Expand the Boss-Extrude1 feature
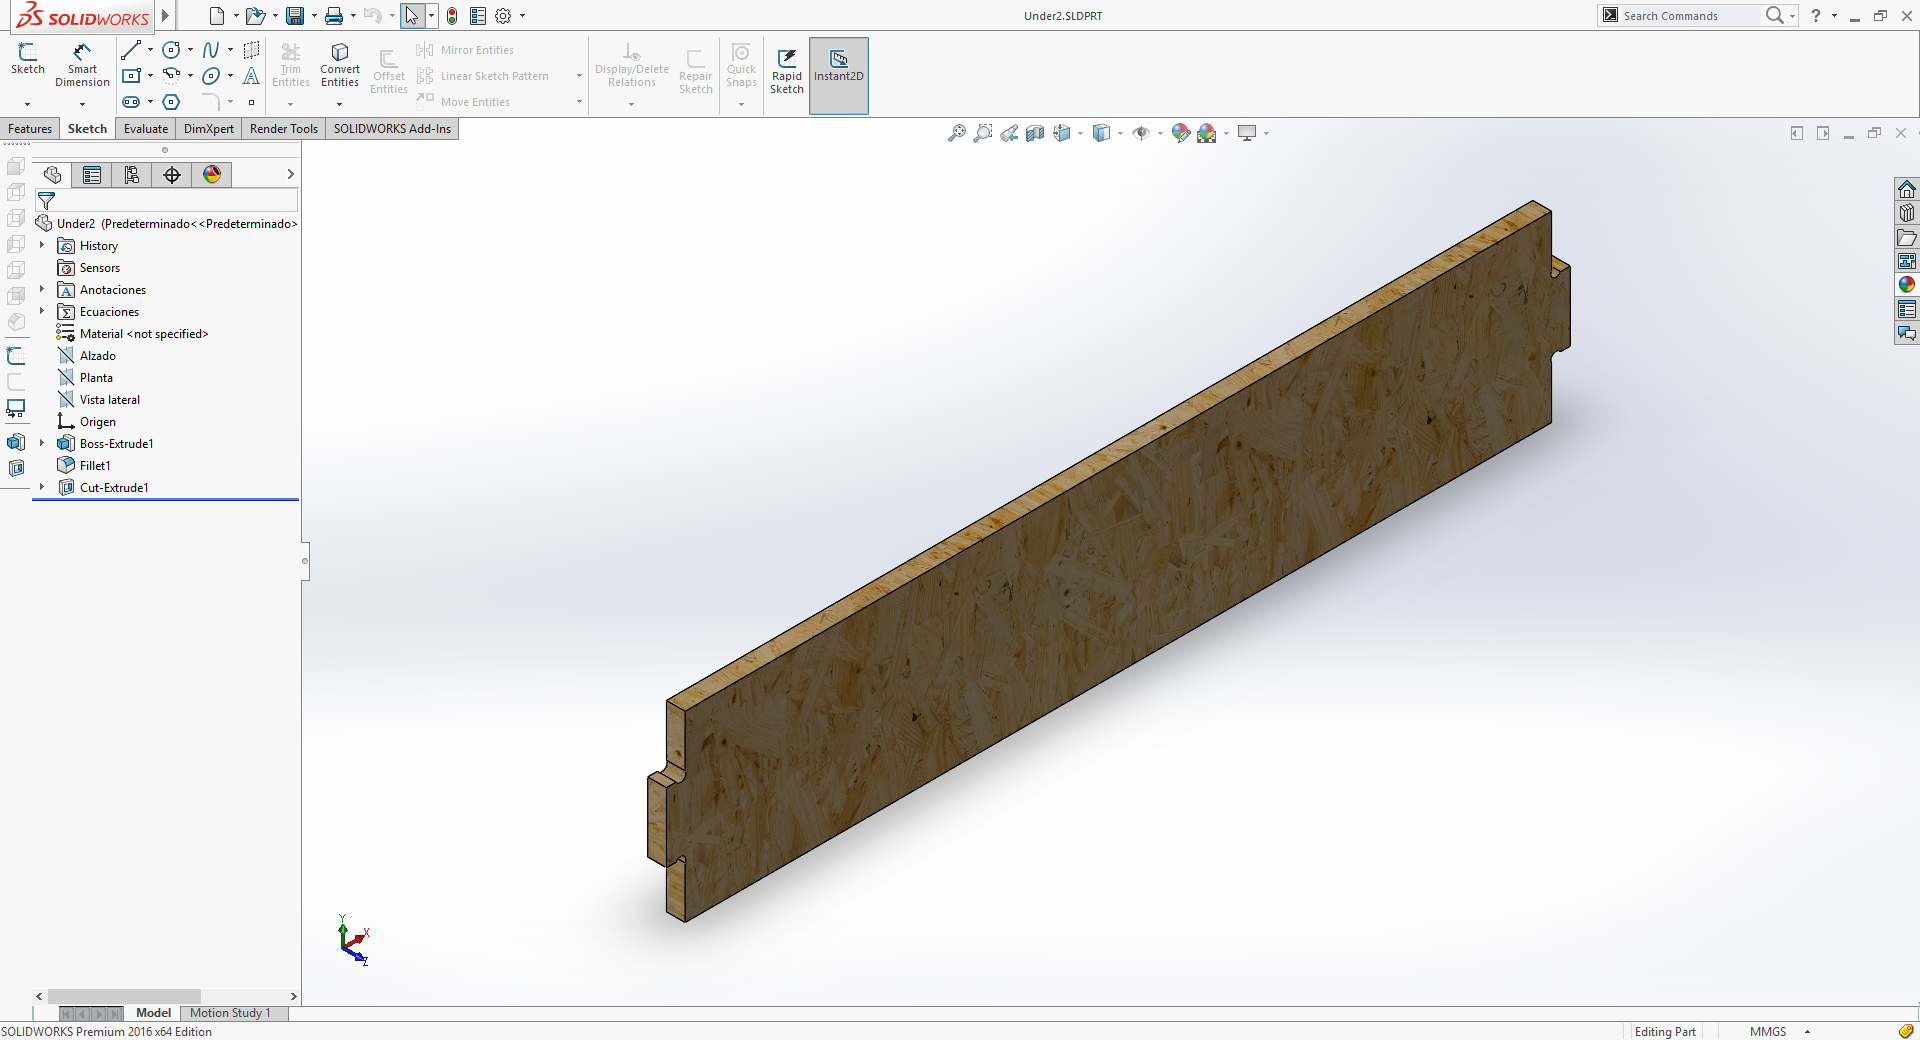The width and height of the screenshot is (1920, 1040). (42, 443)
